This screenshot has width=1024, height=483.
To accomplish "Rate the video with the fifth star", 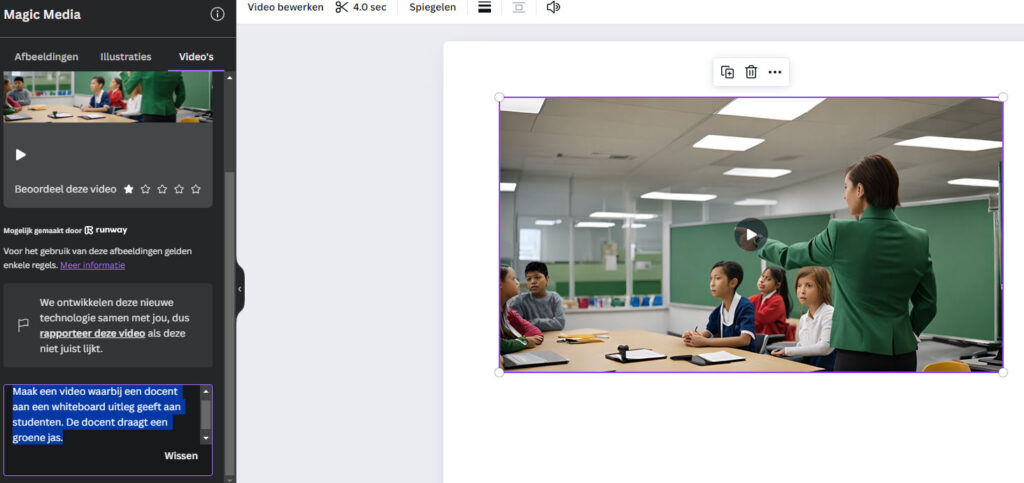I will point(196,189).
